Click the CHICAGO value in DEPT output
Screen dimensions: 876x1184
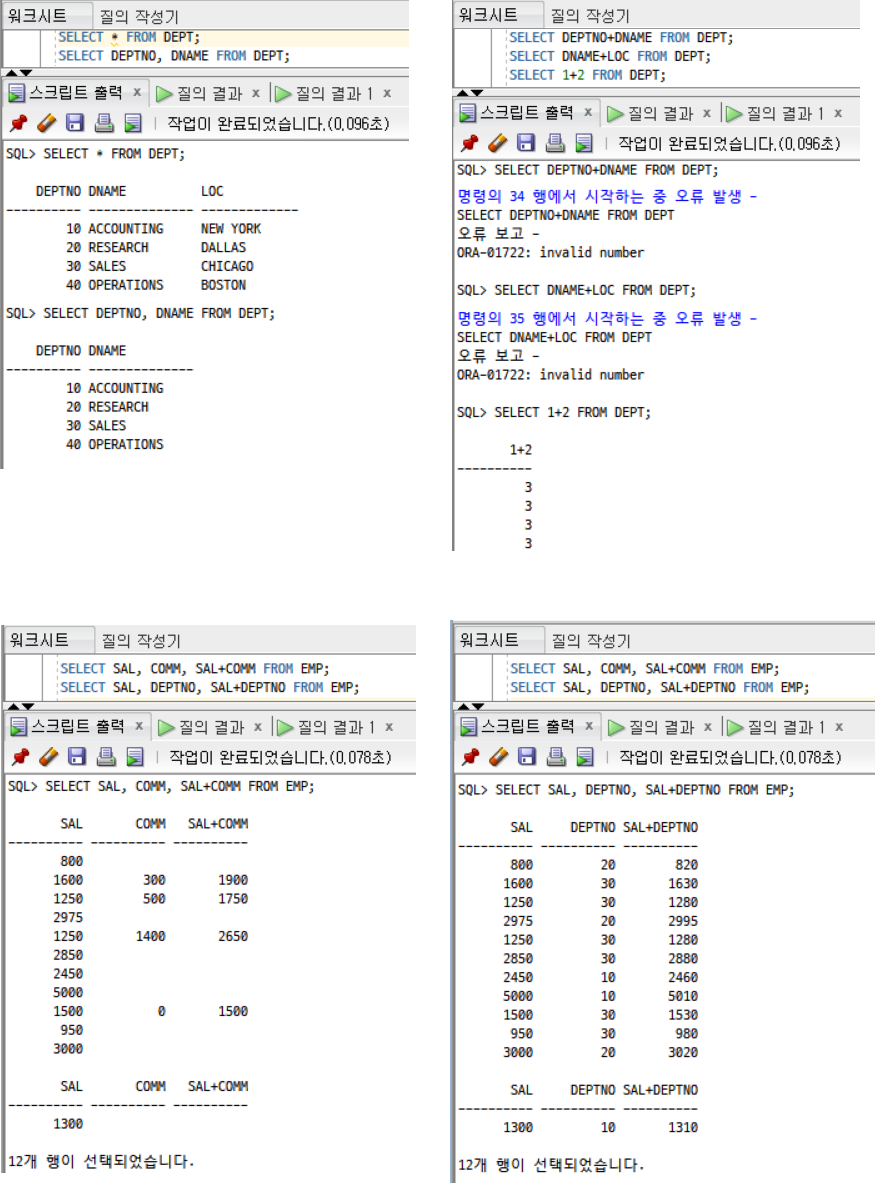[227, 266]
